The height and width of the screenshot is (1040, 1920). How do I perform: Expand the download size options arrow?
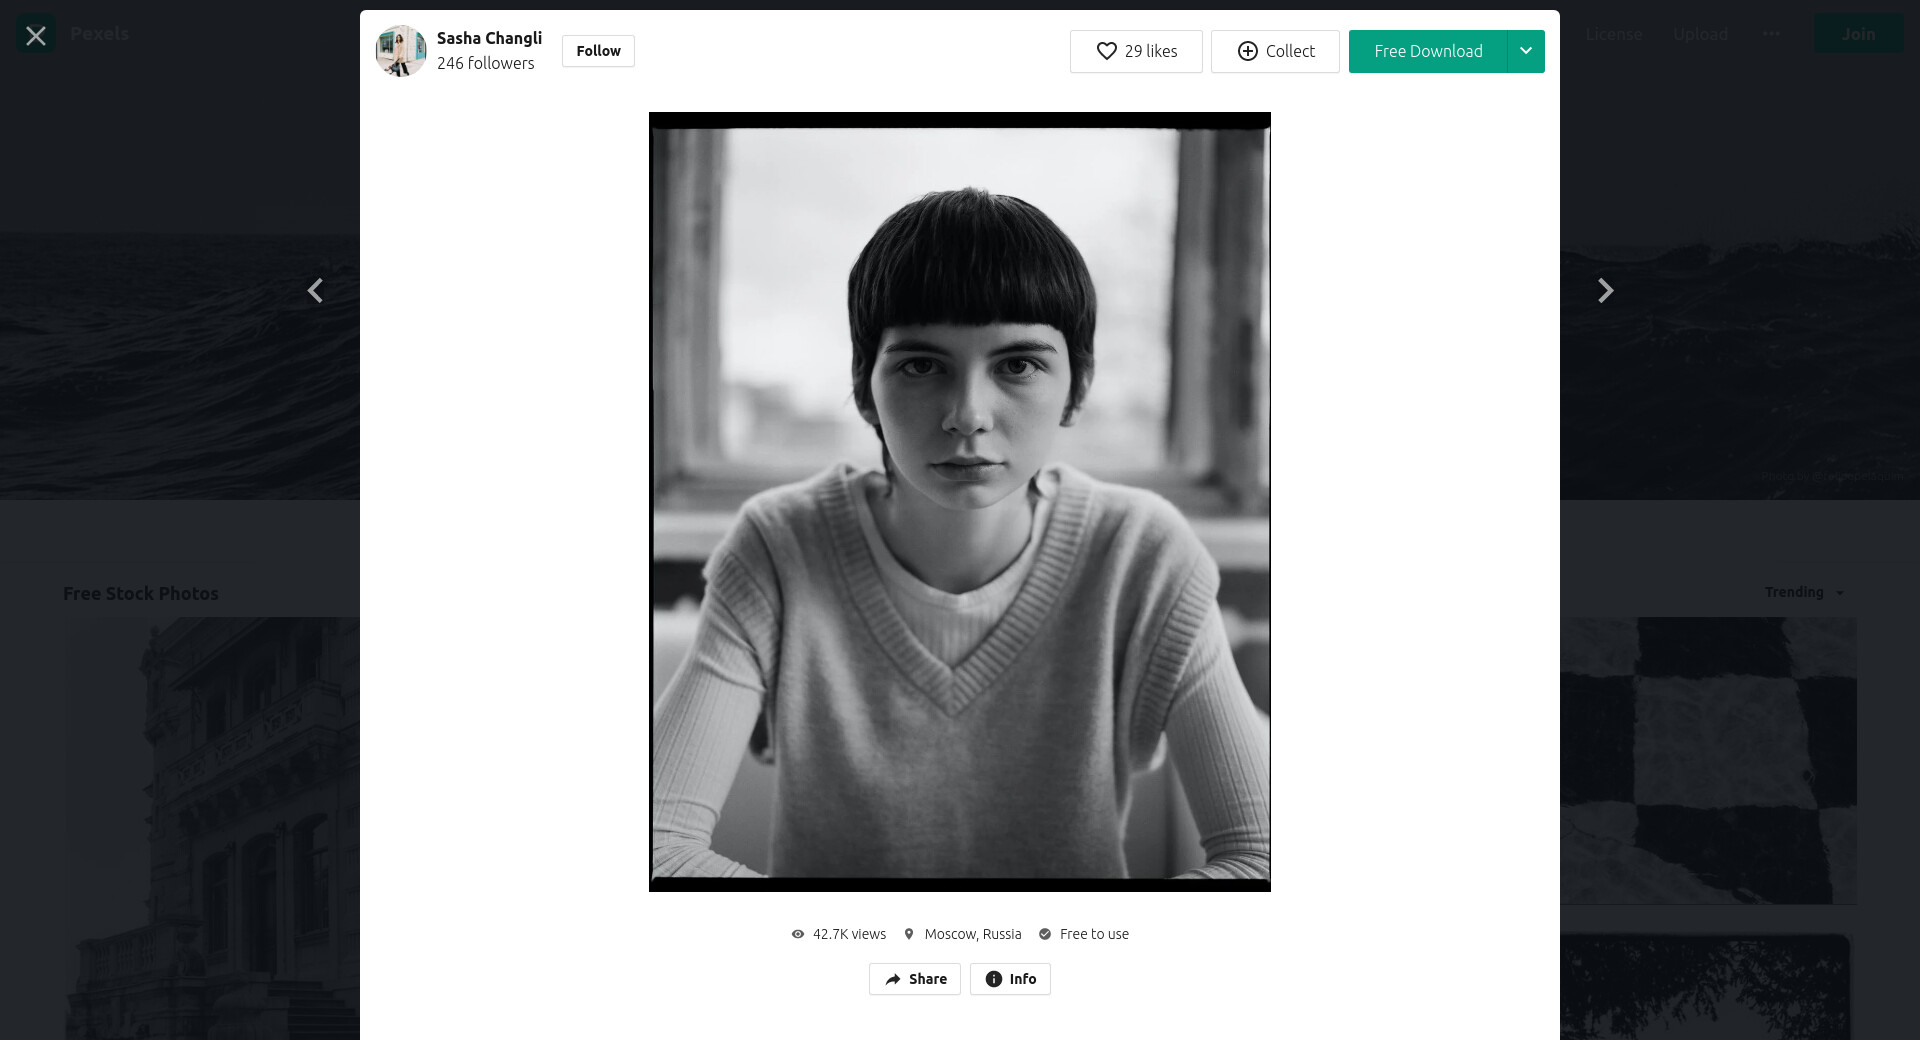point(1526,51)
